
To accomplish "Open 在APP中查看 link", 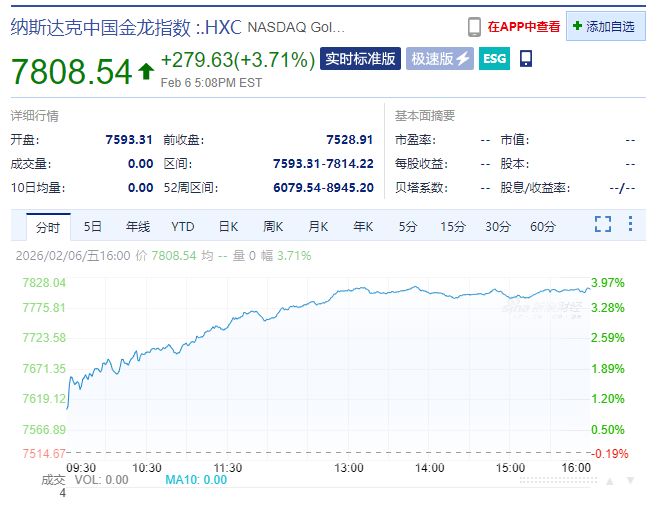I will point(523,27).
